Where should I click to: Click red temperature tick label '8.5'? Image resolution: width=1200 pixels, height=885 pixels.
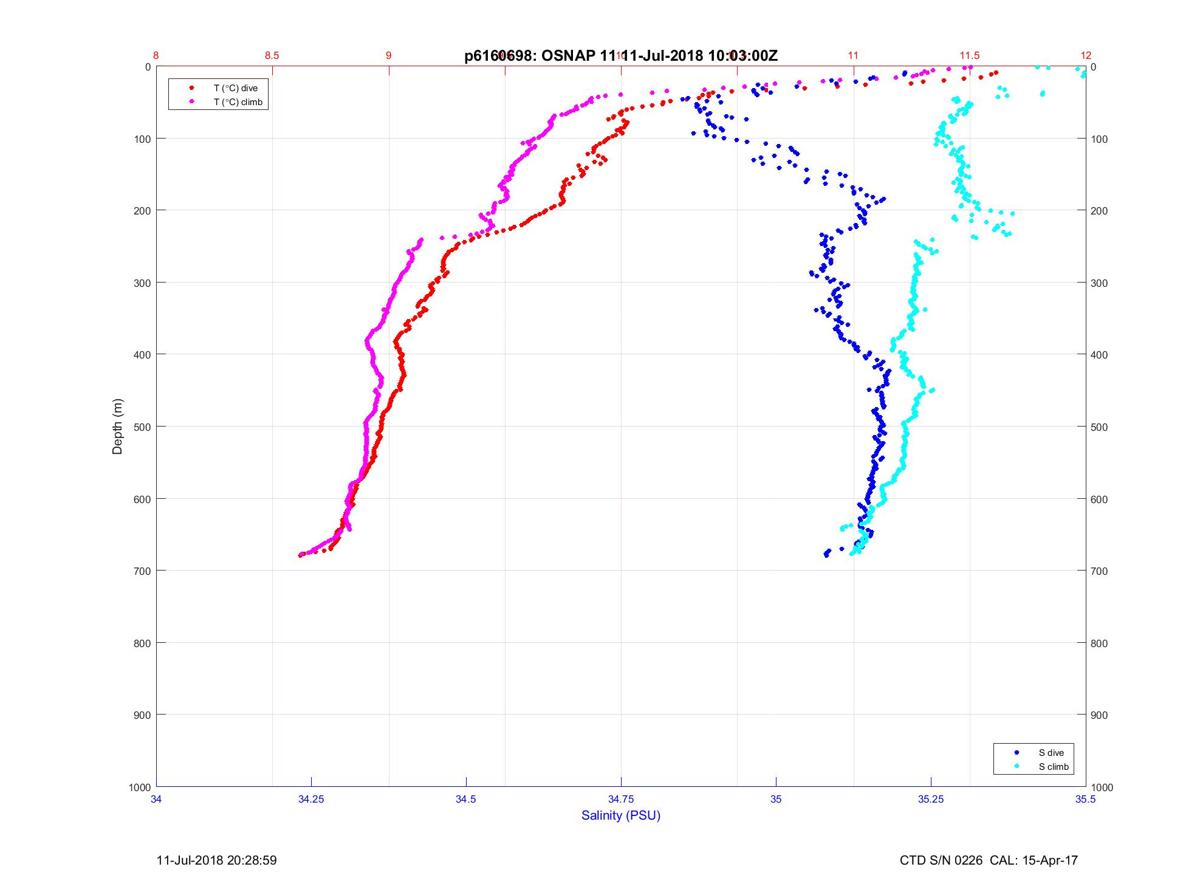(273, 55)
